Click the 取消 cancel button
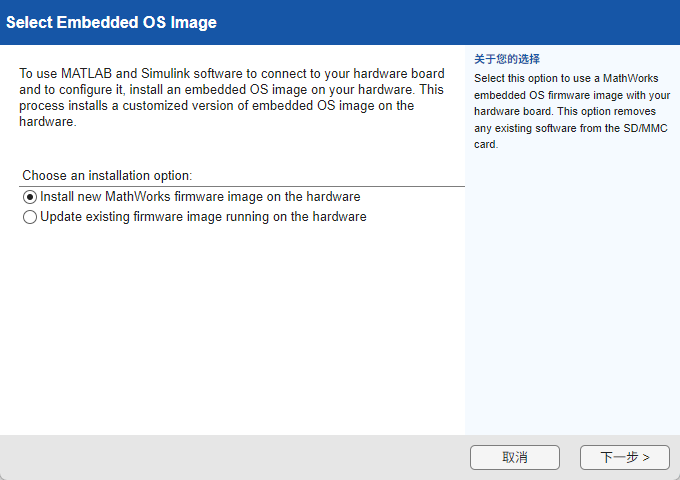This screenshot has width=680, height=480. (x=515, y=457)
